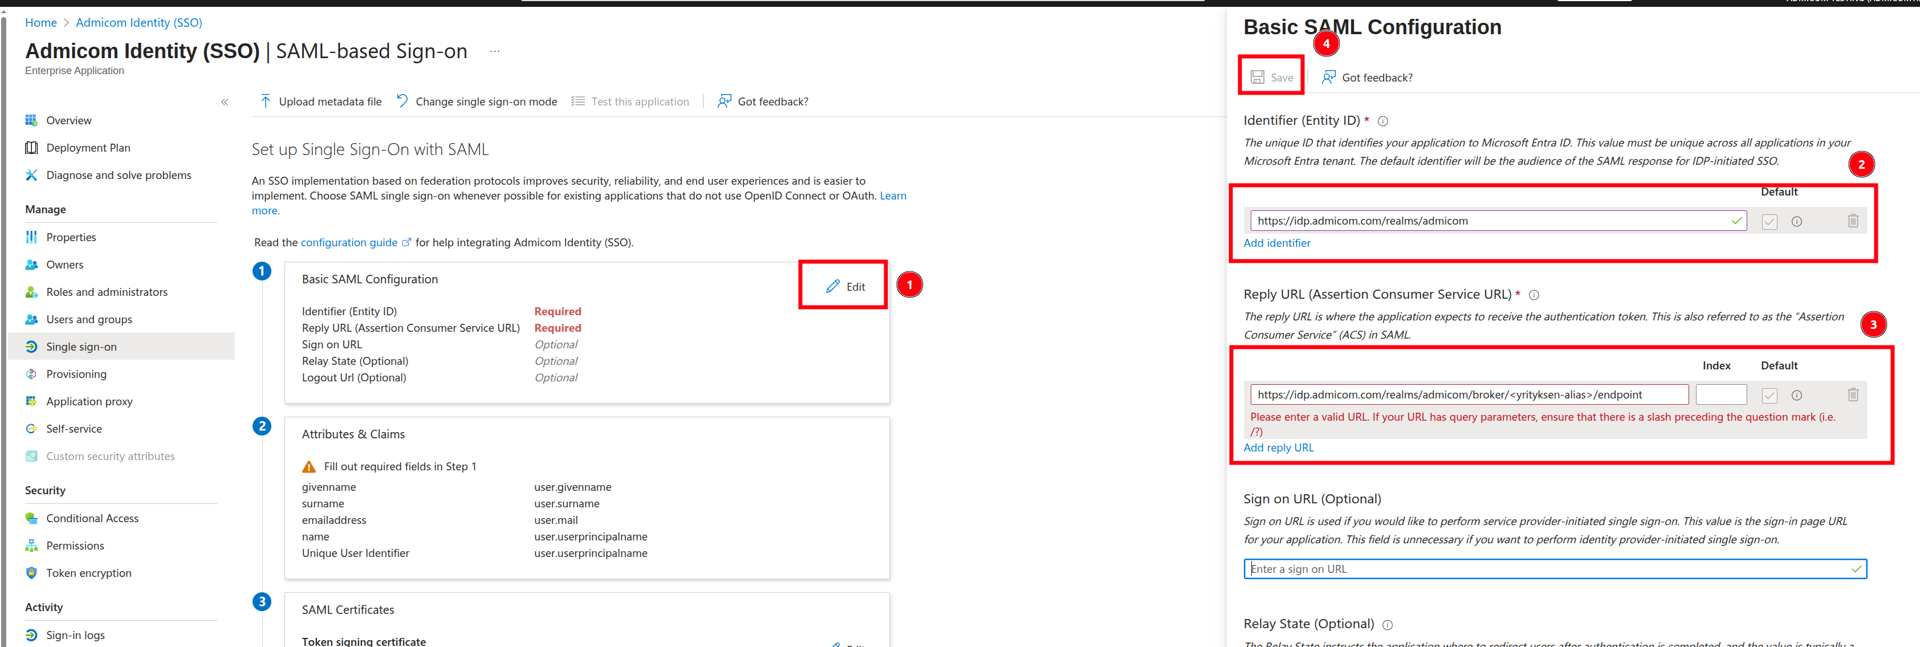Follow the Learn more link
1920x647 pixels.
[893, 196]
